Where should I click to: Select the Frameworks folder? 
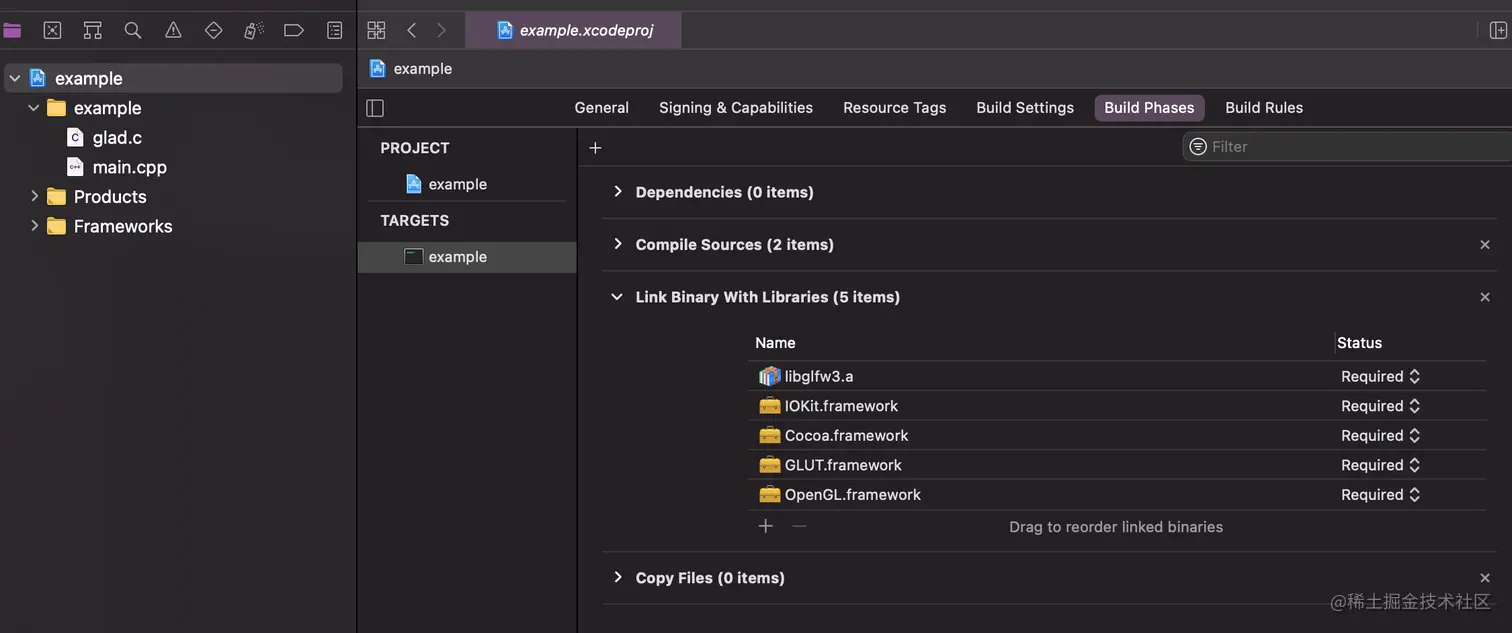pos(123,226)
